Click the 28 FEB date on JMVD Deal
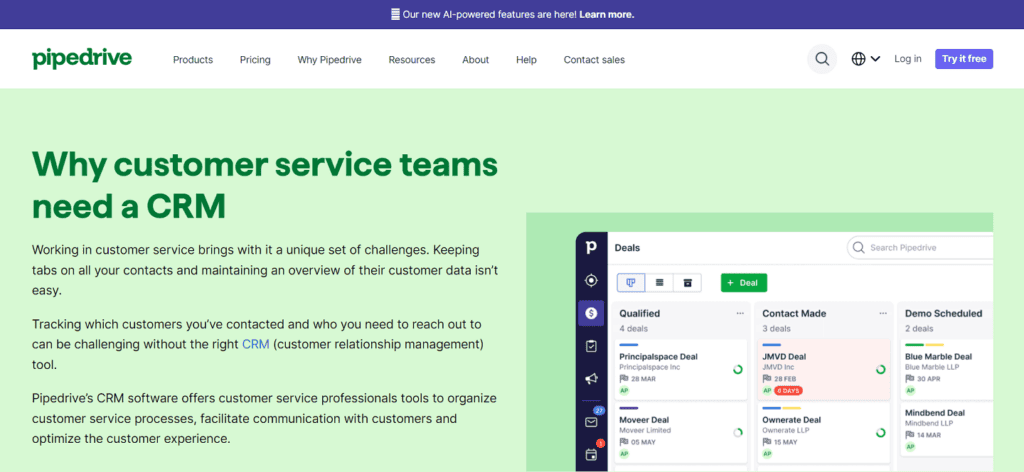1024x472 pixels. pos(786,379)
